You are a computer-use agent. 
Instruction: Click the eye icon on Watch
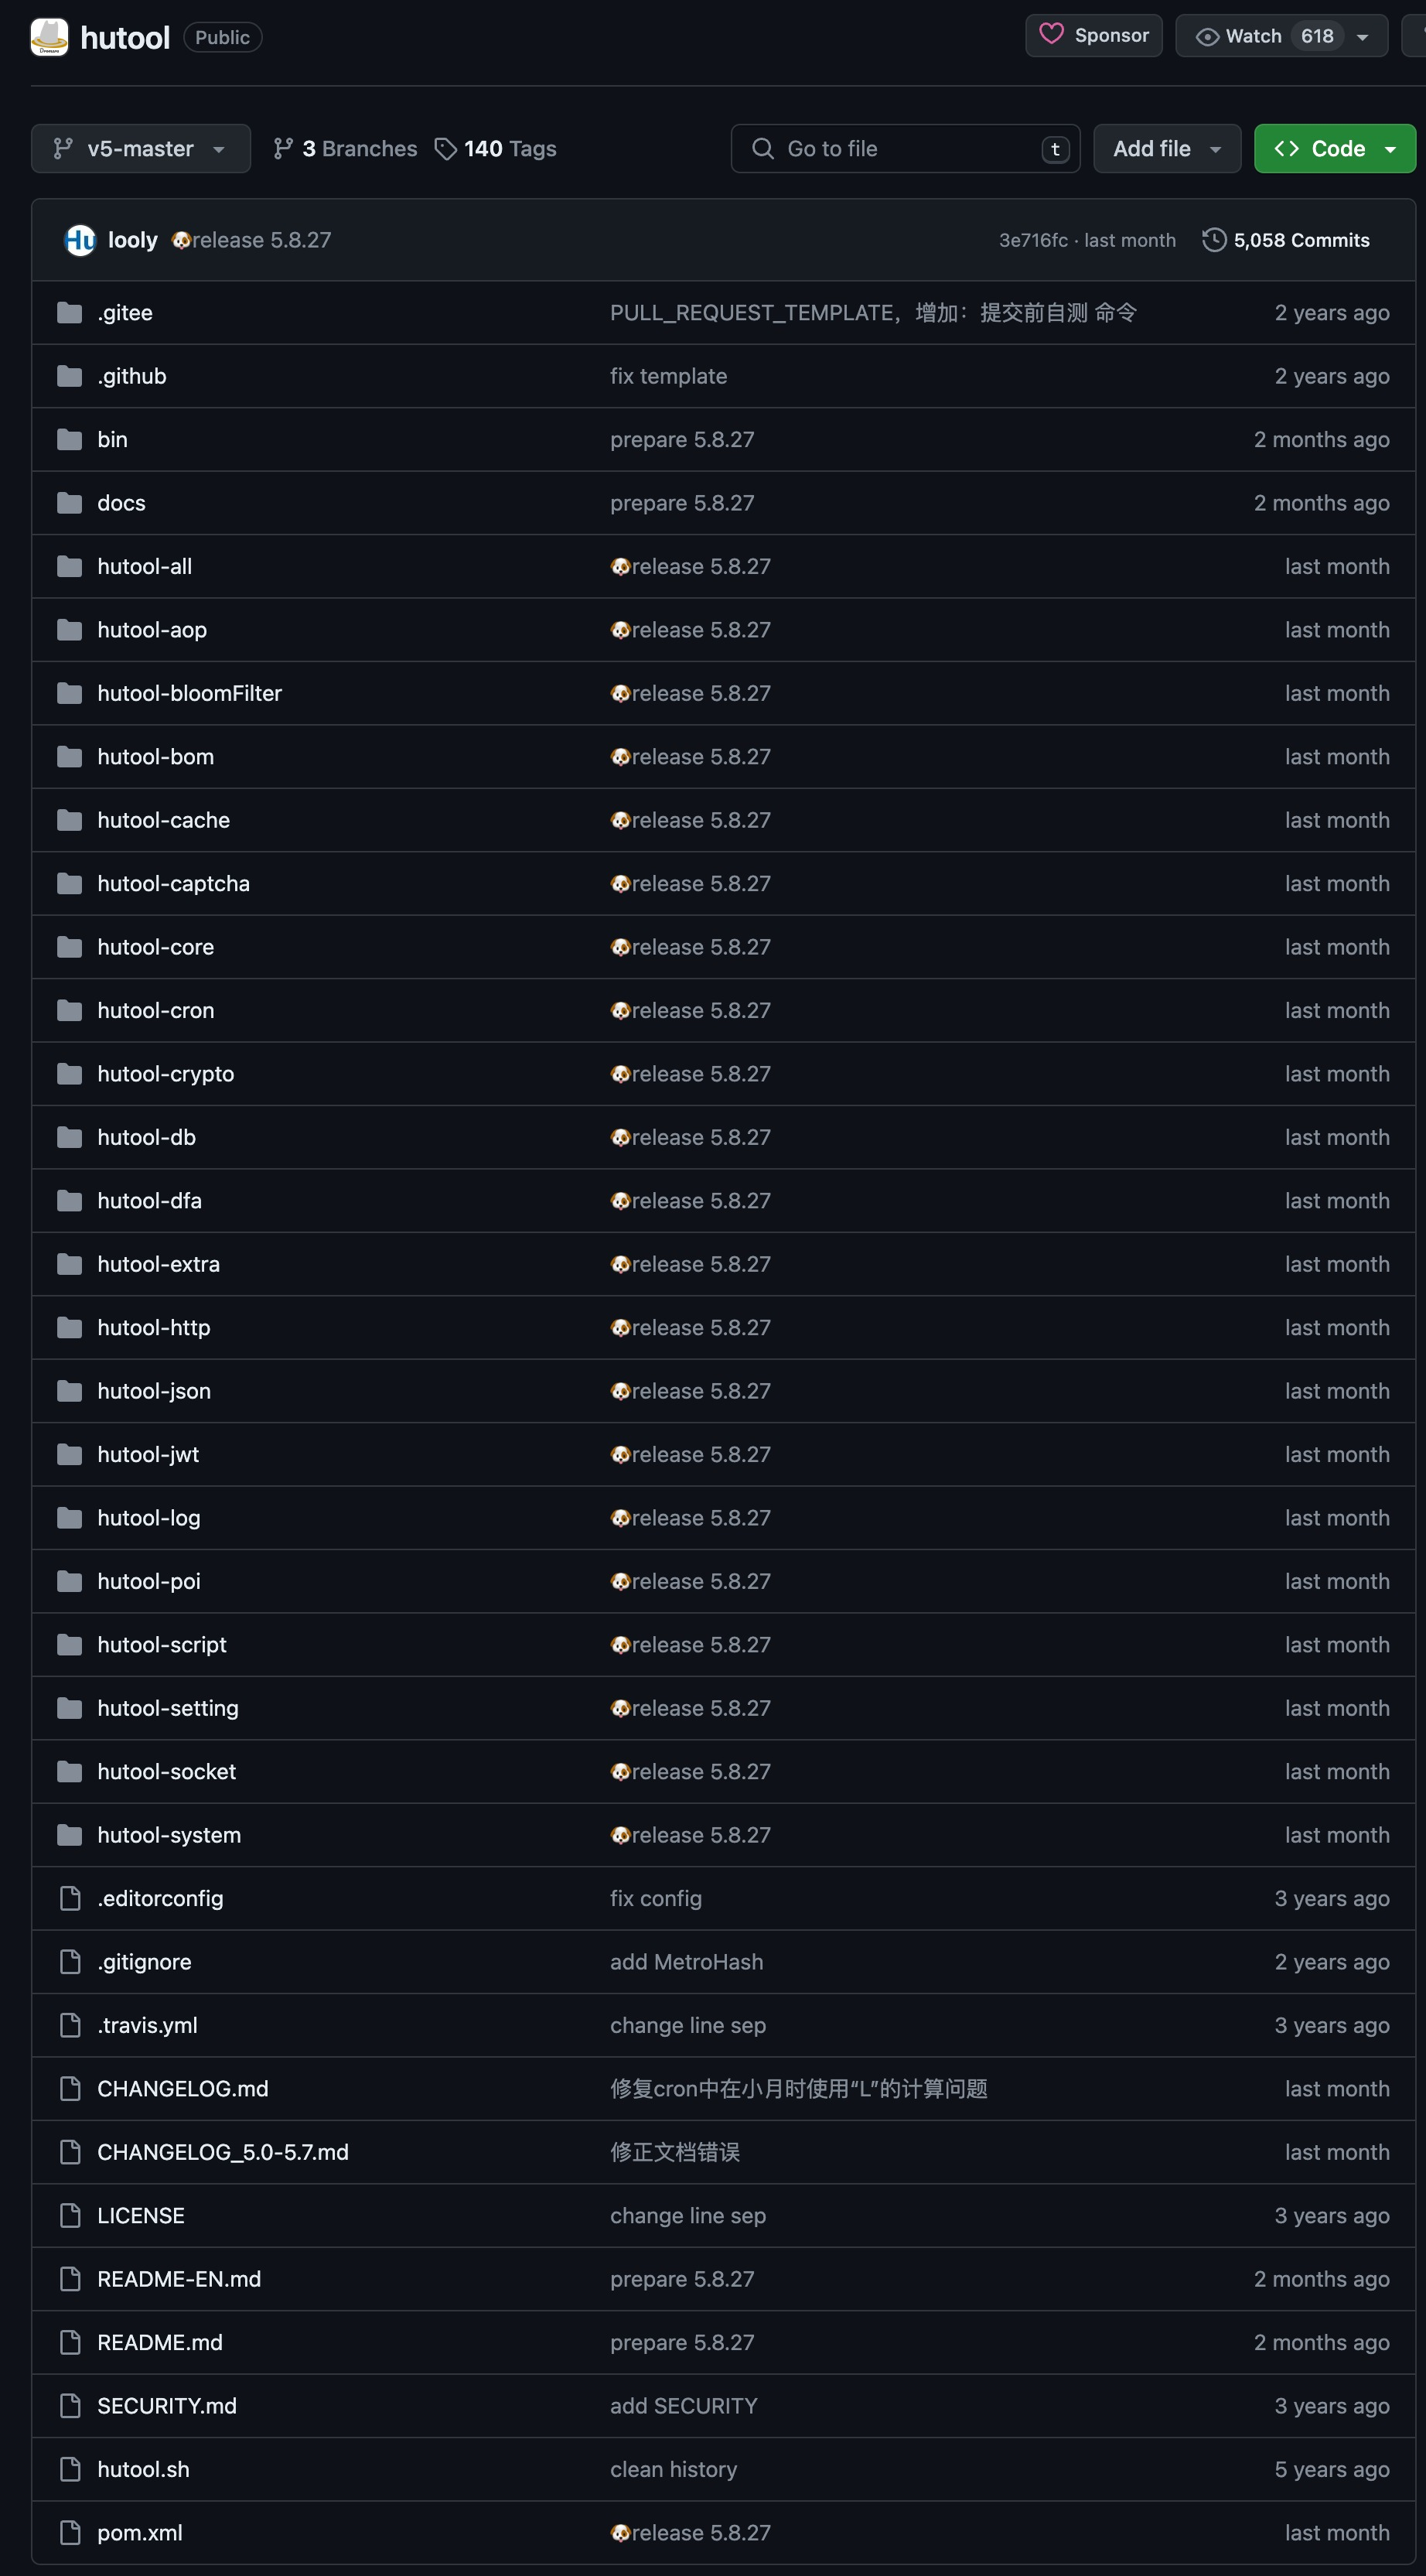[x=1207, y=37]
